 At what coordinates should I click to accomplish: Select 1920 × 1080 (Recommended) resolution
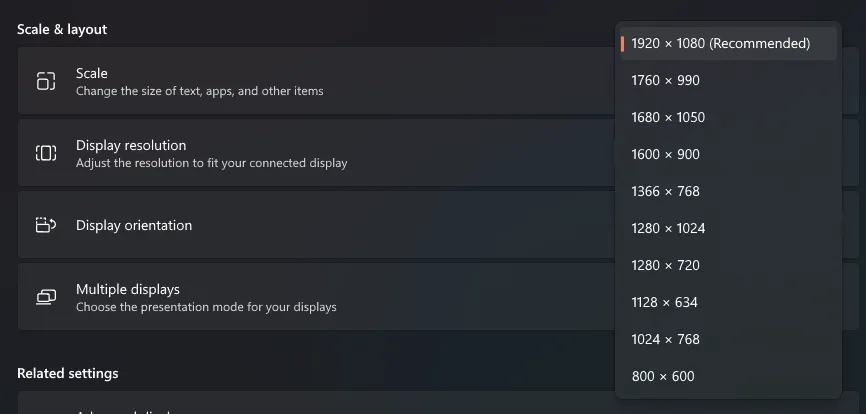[x=720, y=43]
